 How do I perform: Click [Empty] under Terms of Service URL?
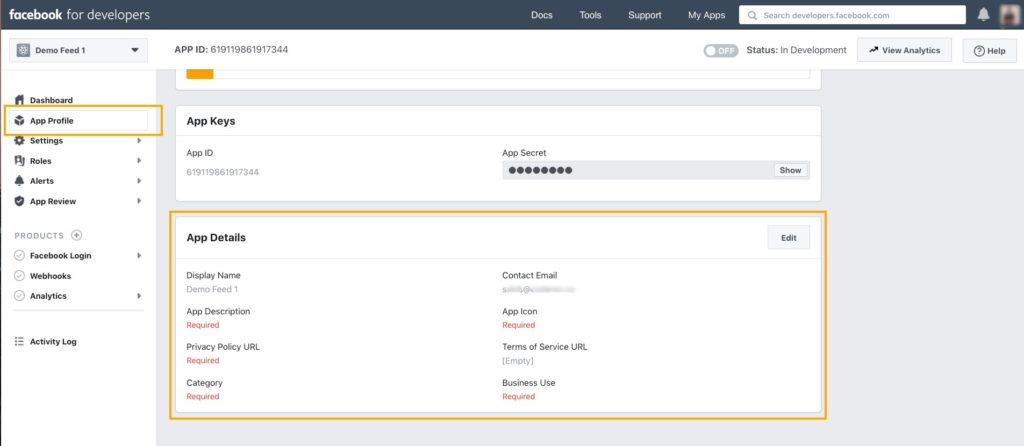pyautogui.click(x=518, y=360)
